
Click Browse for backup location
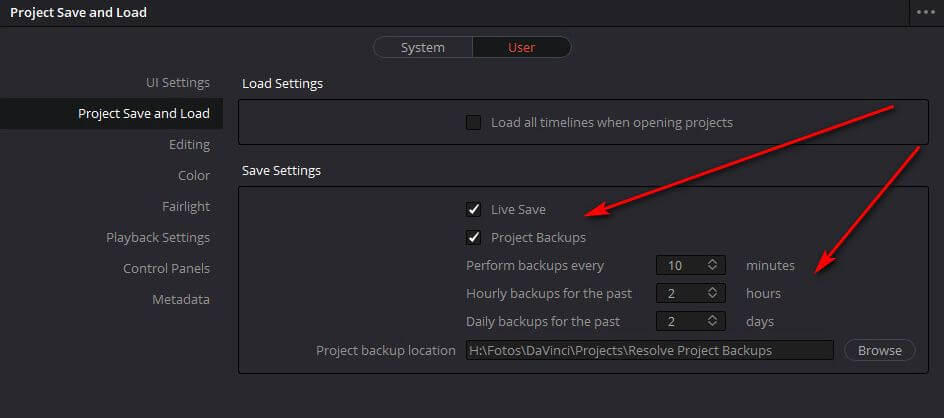coord(880,350)
